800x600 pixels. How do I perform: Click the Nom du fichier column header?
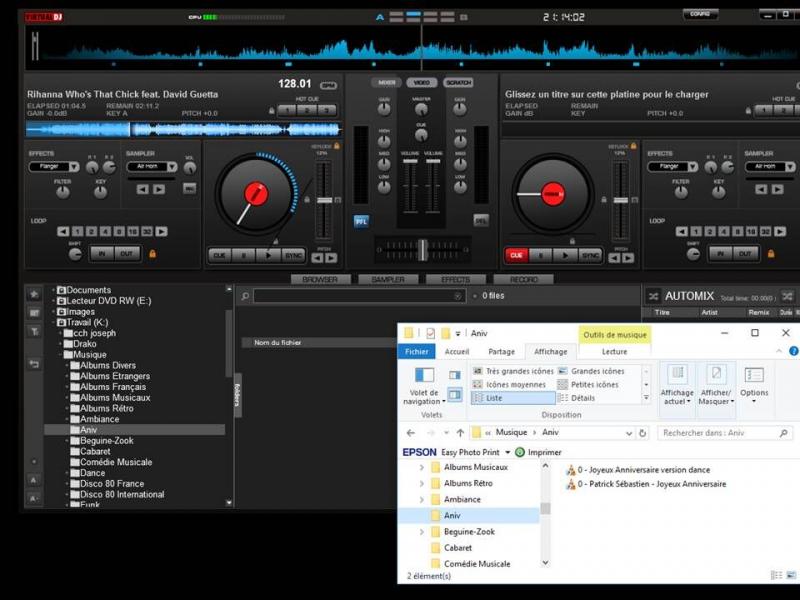click(x=278, y=342)
